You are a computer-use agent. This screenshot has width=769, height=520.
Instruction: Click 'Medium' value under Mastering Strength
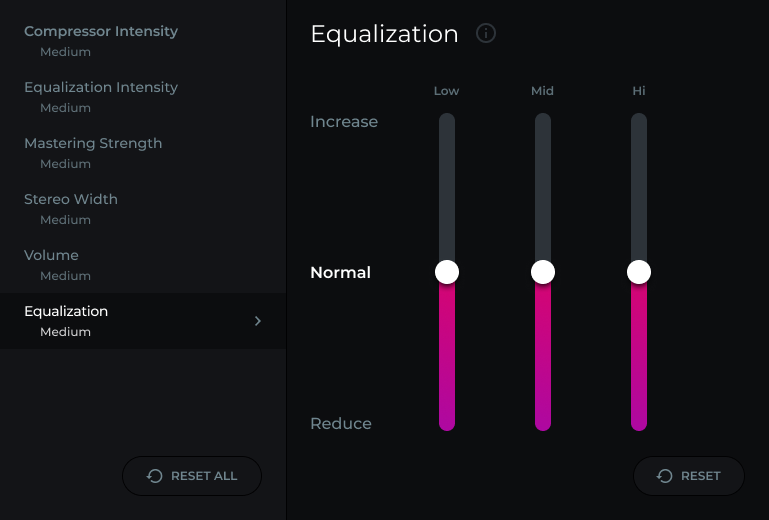tap(65, 164)
